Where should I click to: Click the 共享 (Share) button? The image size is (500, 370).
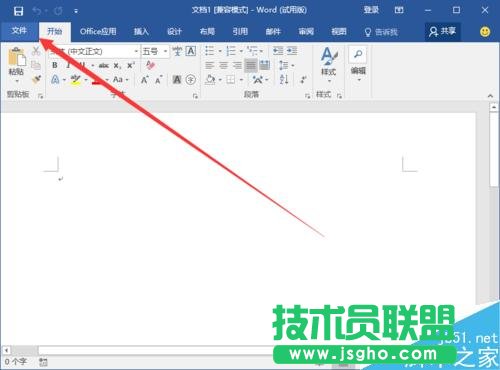[442, 32]
